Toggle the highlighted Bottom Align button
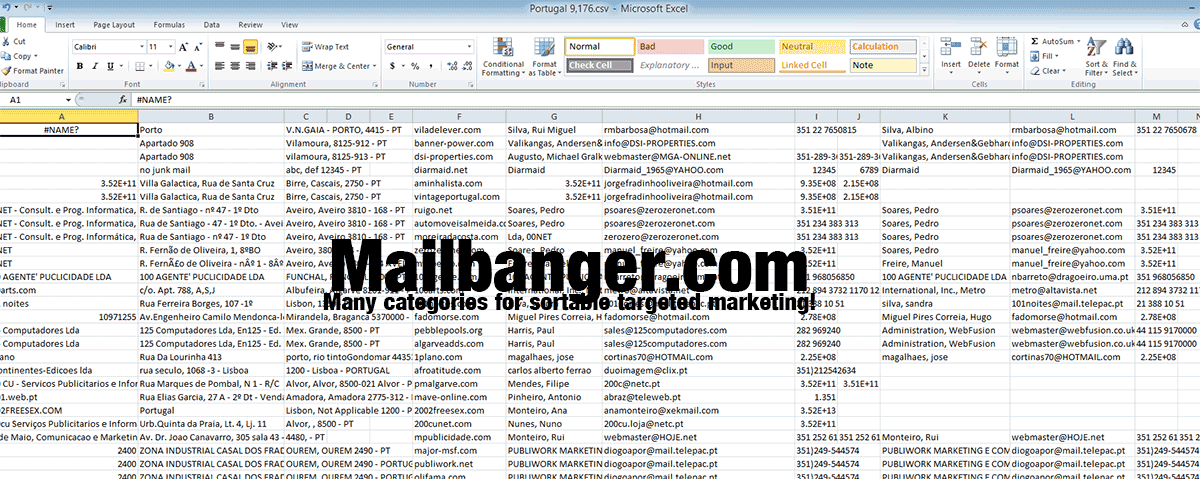 tap(251, 47)
